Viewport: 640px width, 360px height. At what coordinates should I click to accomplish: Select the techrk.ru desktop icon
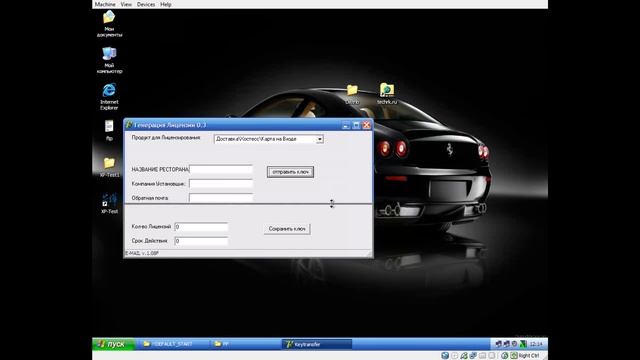[387, 93]
